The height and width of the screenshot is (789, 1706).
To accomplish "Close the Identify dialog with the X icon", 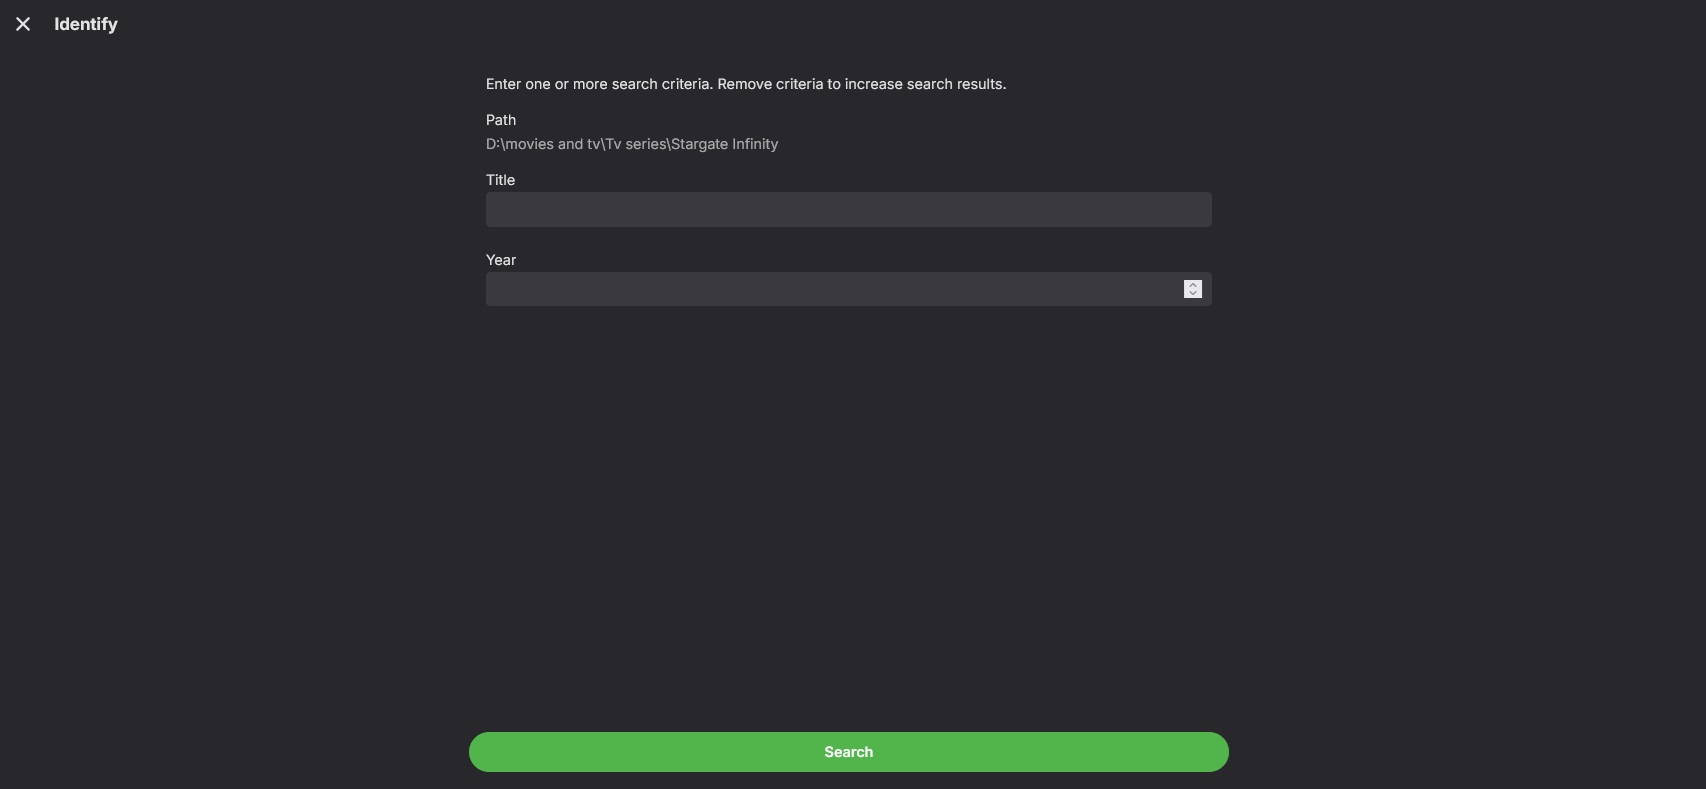I will point(23,24).
